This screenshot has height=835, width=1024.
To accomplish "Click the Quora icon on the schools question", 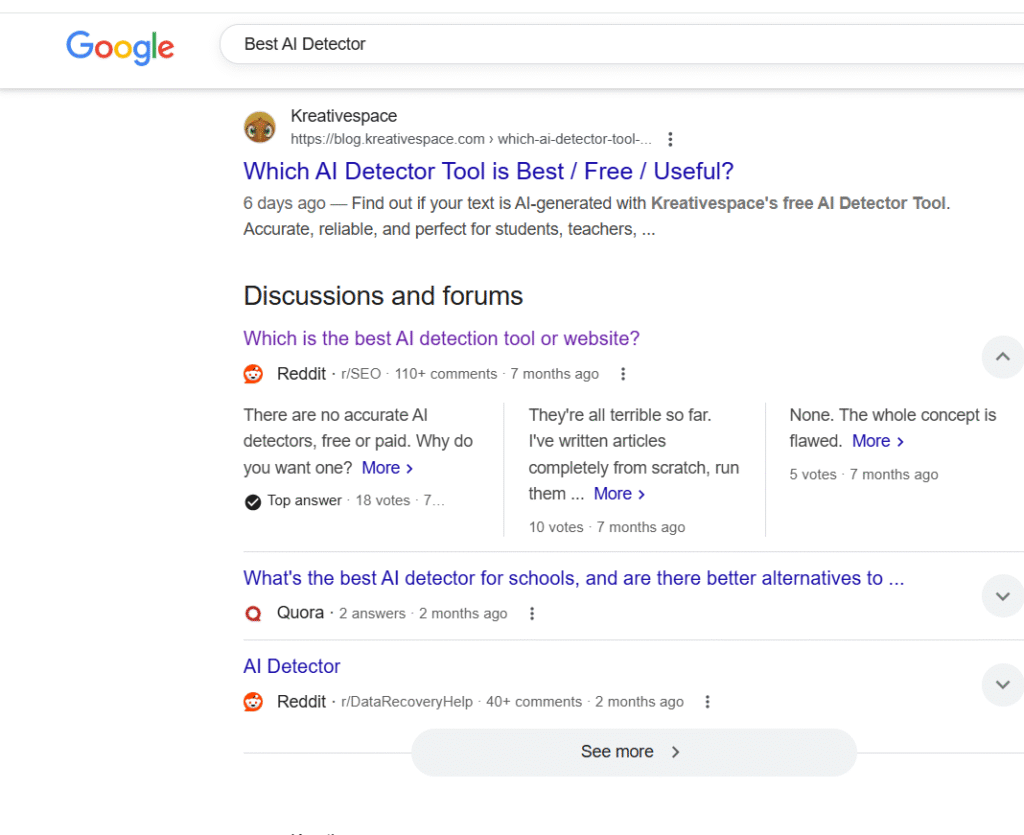I will 253,613.
